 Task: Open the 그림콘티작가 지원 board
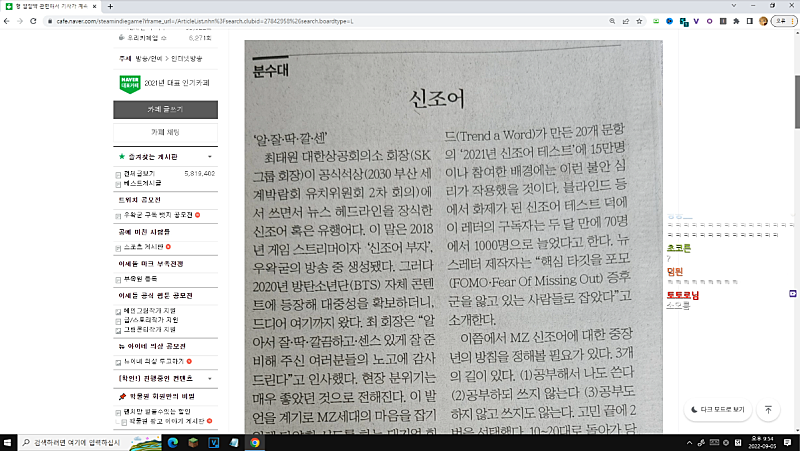[x=150, y=330]
